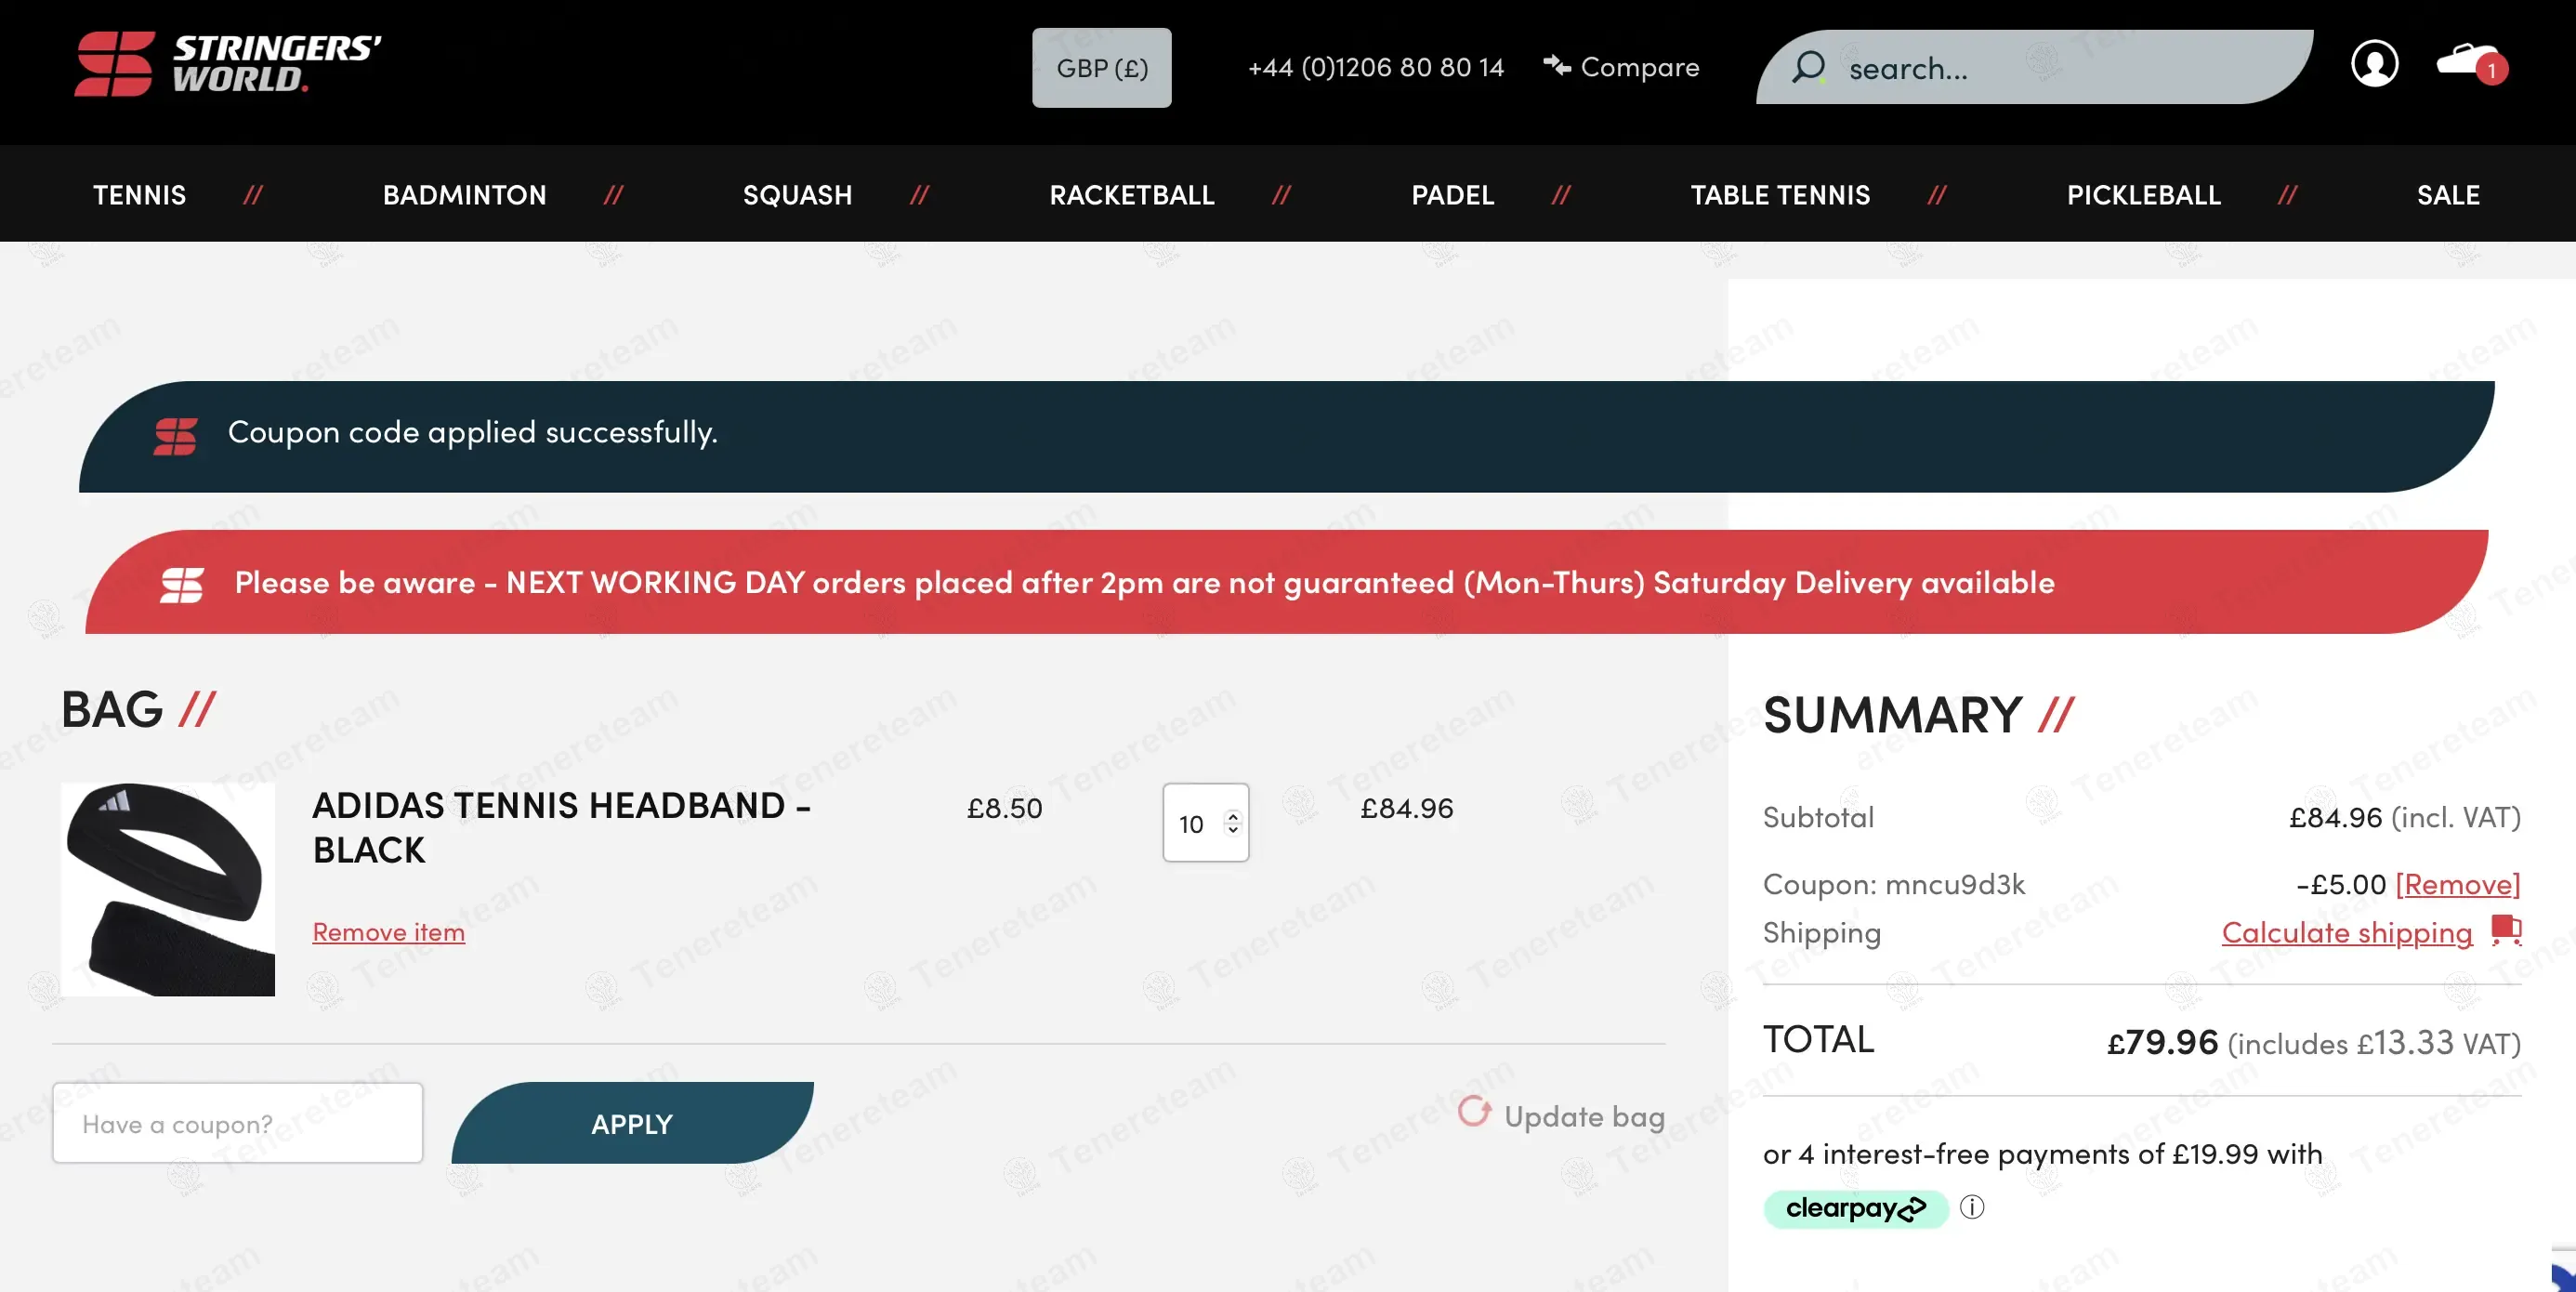Open the GBP (£) currency selector
Image resolution: width=2576 pixels, height=1292 pixels.
click(x=1102, y=68)
